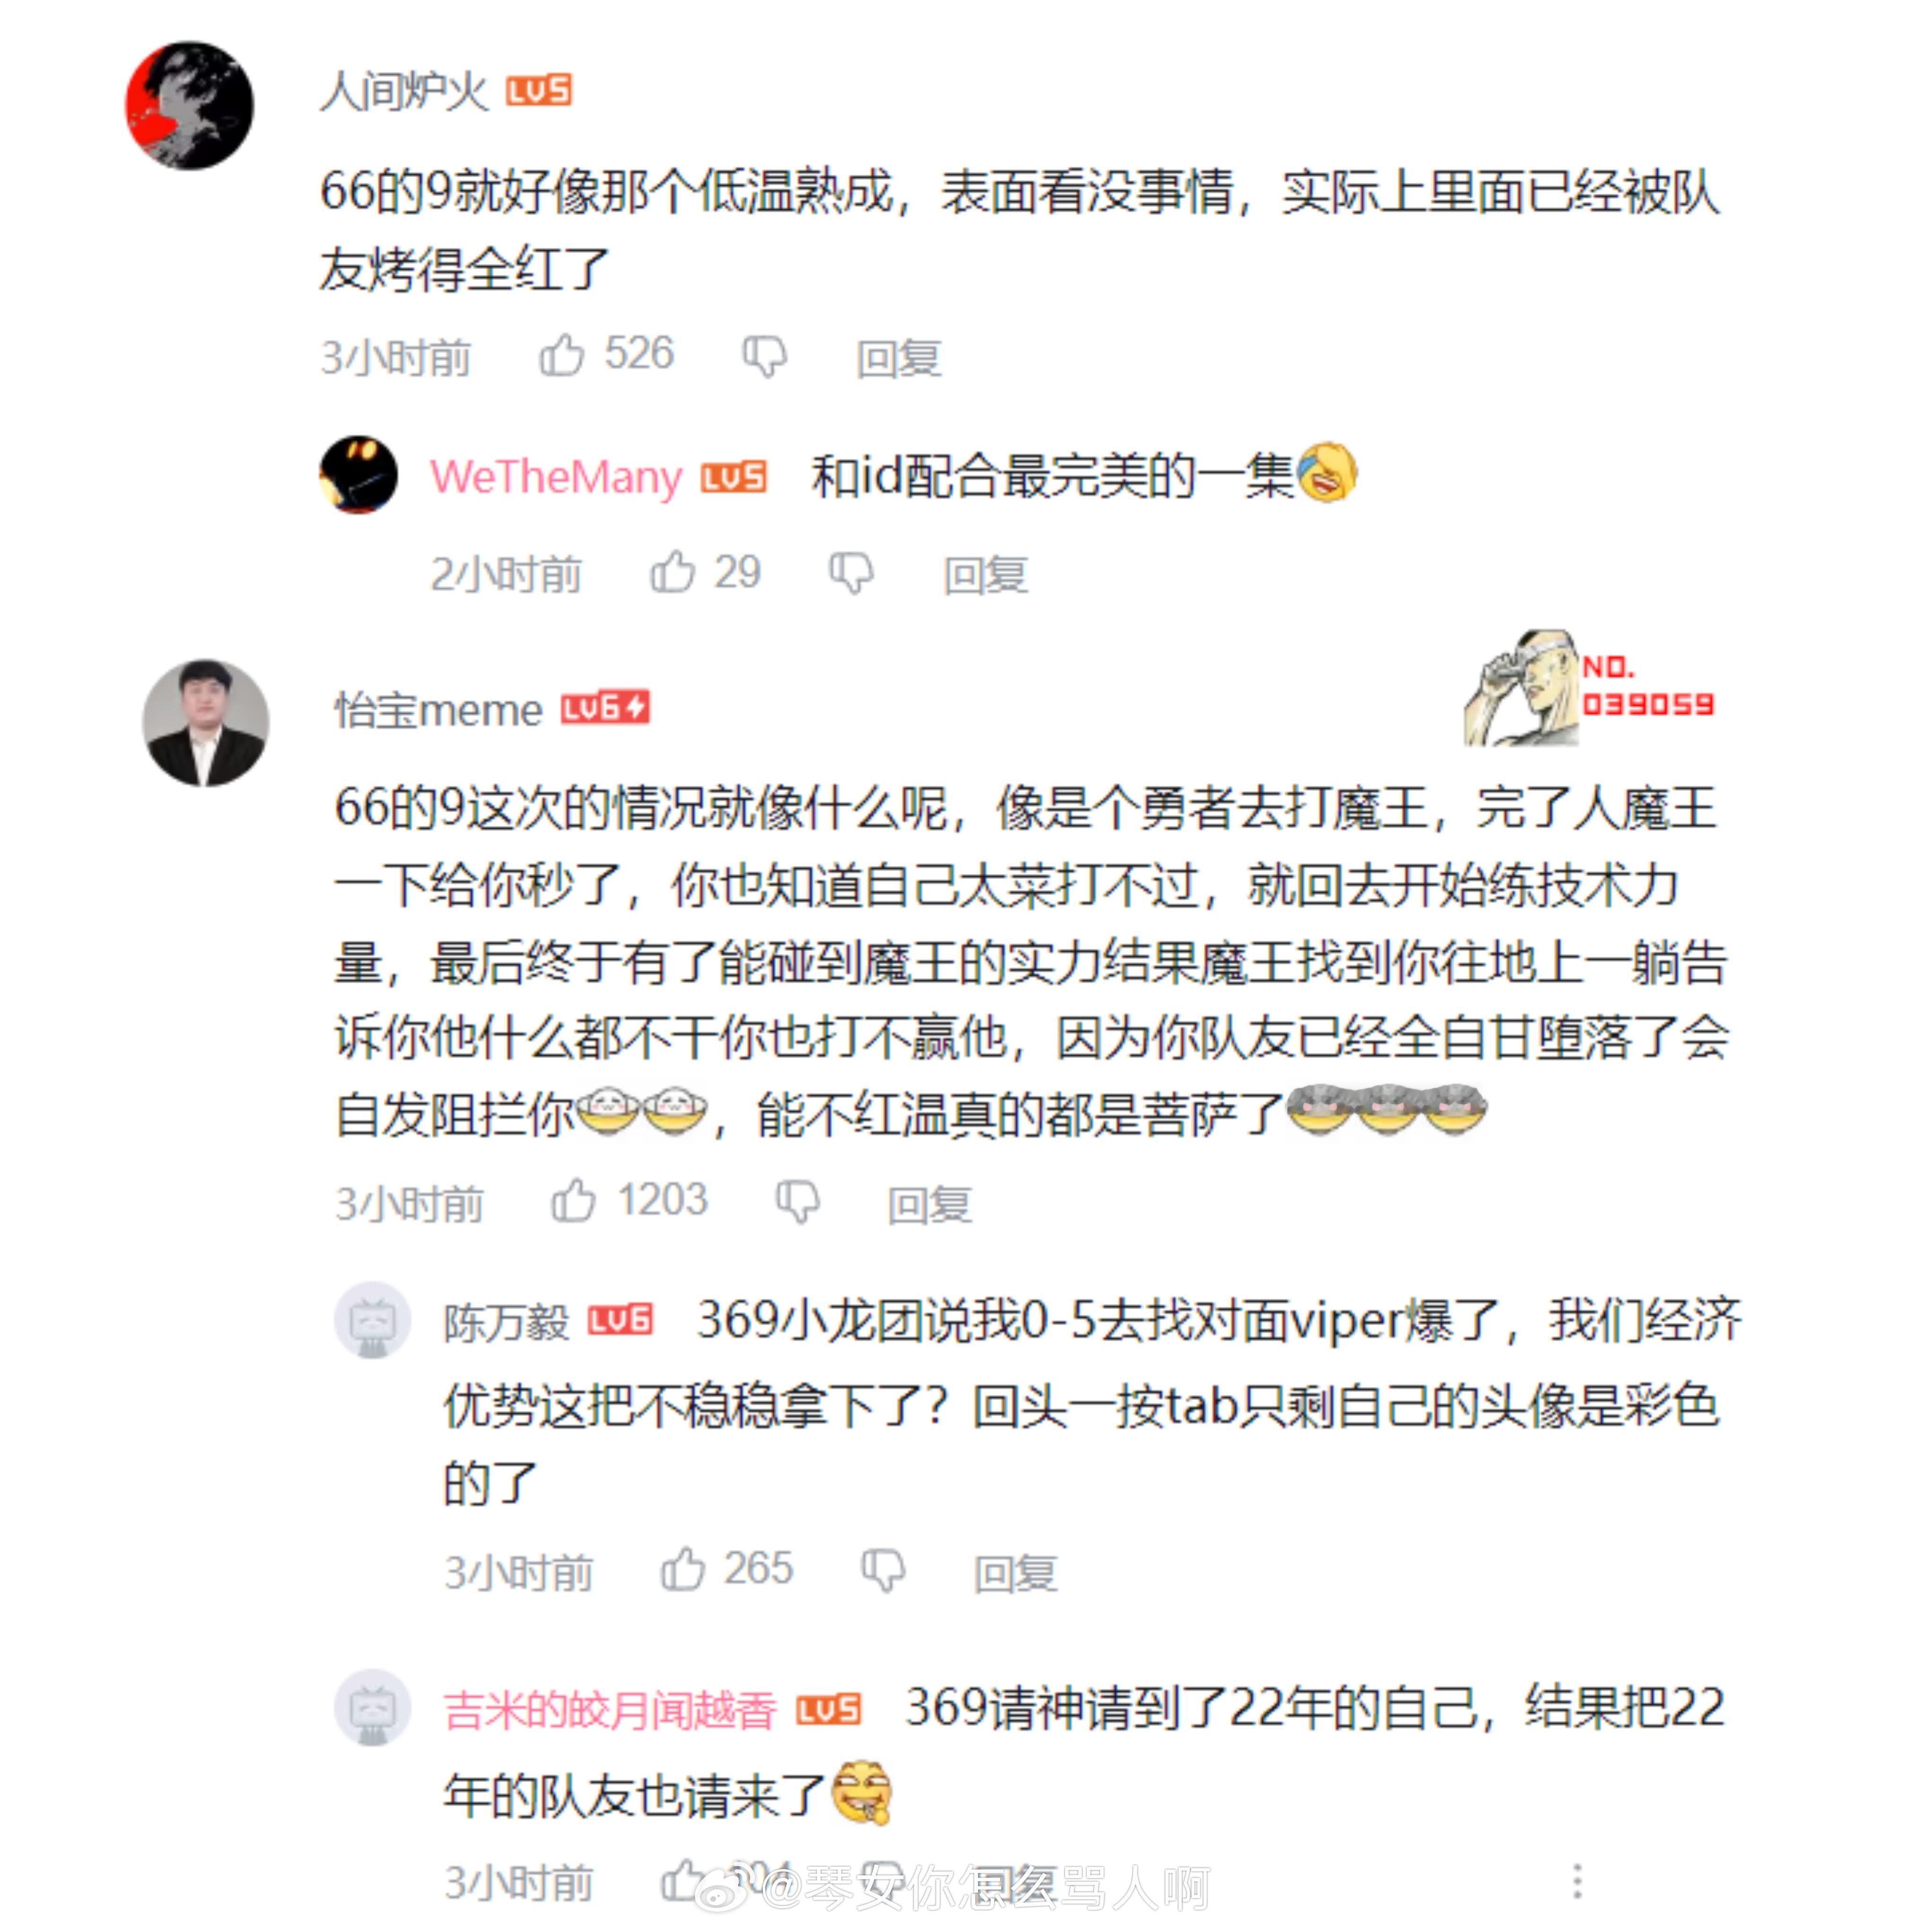Image resolution: width=1905 pixels, height=1932 pixels.
Task: Open 吉米的皎月闻越香 username link
Action: point(609,1710)
